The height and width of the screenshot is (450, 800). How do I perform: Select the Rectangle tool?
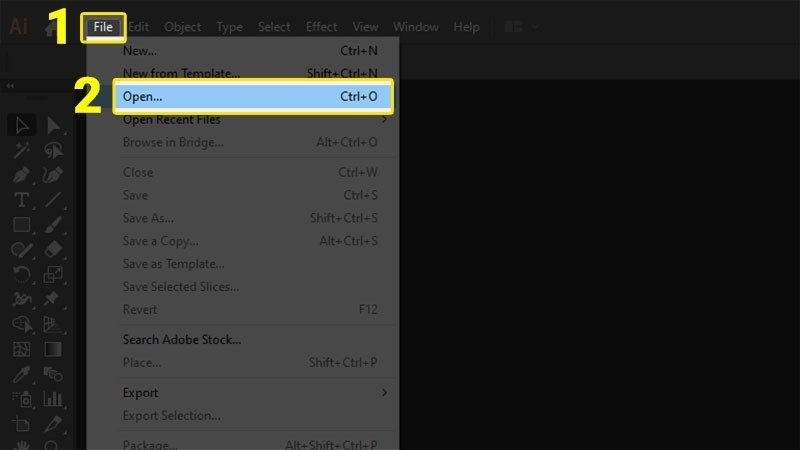22,225
